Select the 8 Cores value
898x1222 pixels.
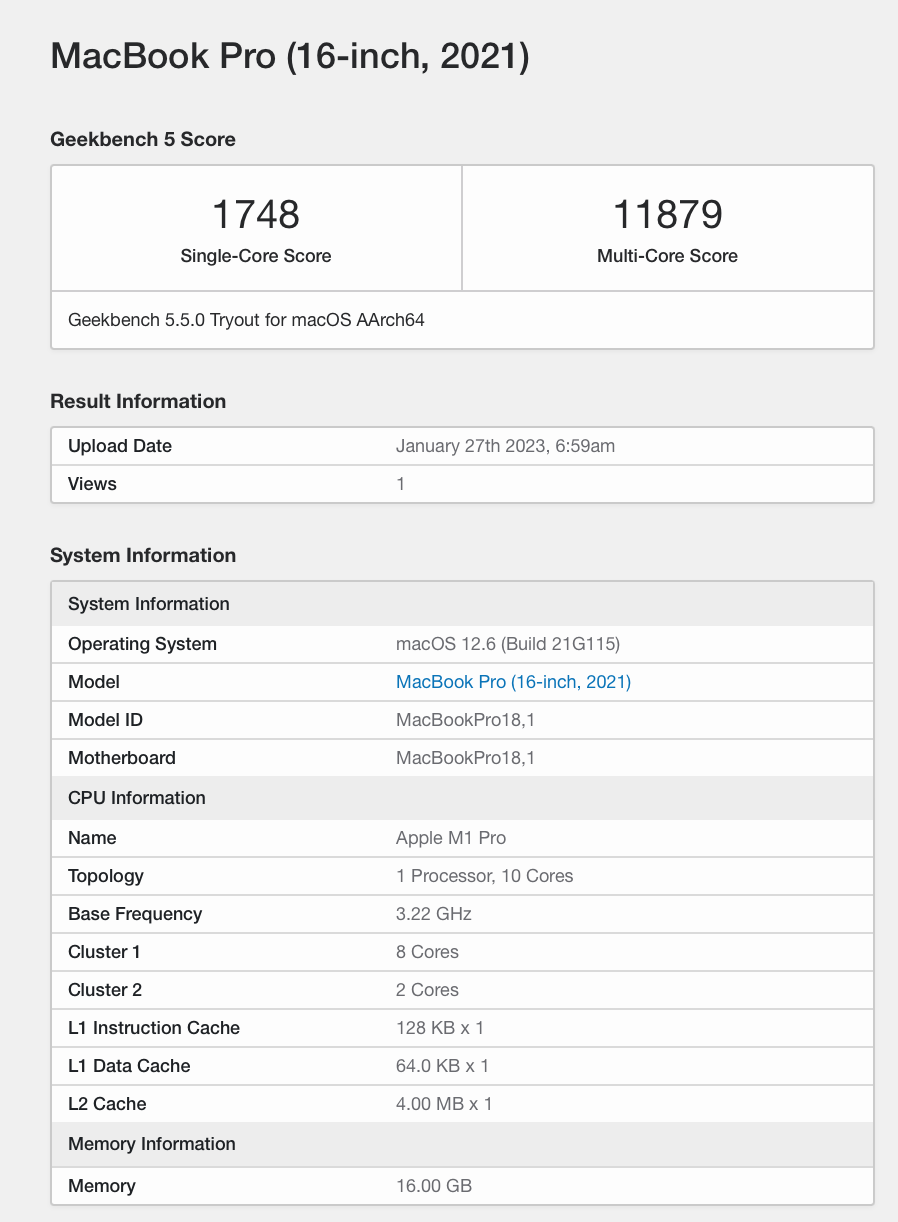428,952
